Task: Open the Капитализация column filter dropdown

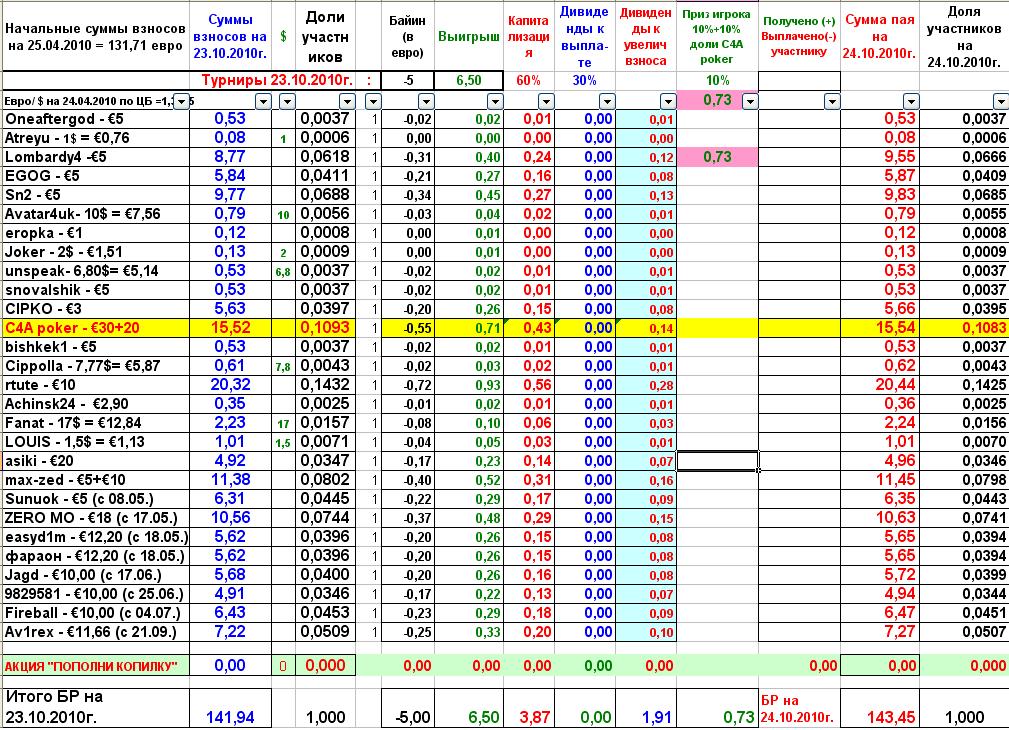Action: click(546, 101)
